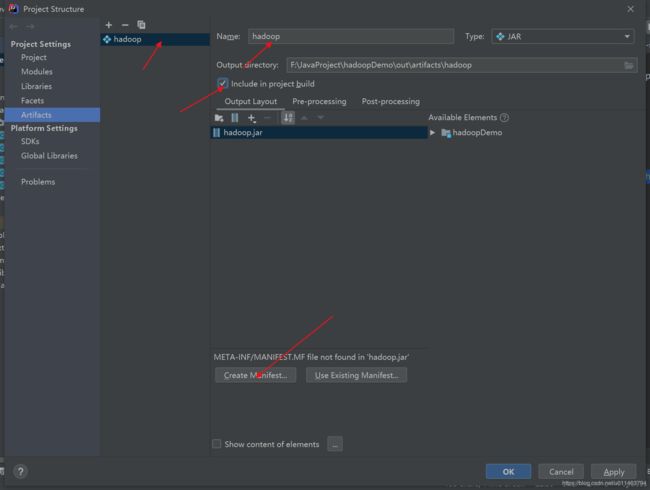The image size is (650, 490).
Task: Open Available Elements help icon
Action: (504, 118)
